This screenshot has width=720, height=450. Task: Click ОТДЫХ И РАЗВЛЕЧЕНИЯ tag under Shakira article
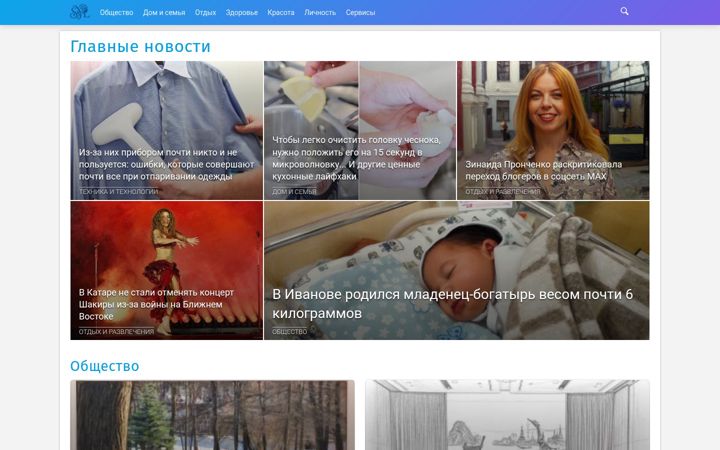point(116,332)
